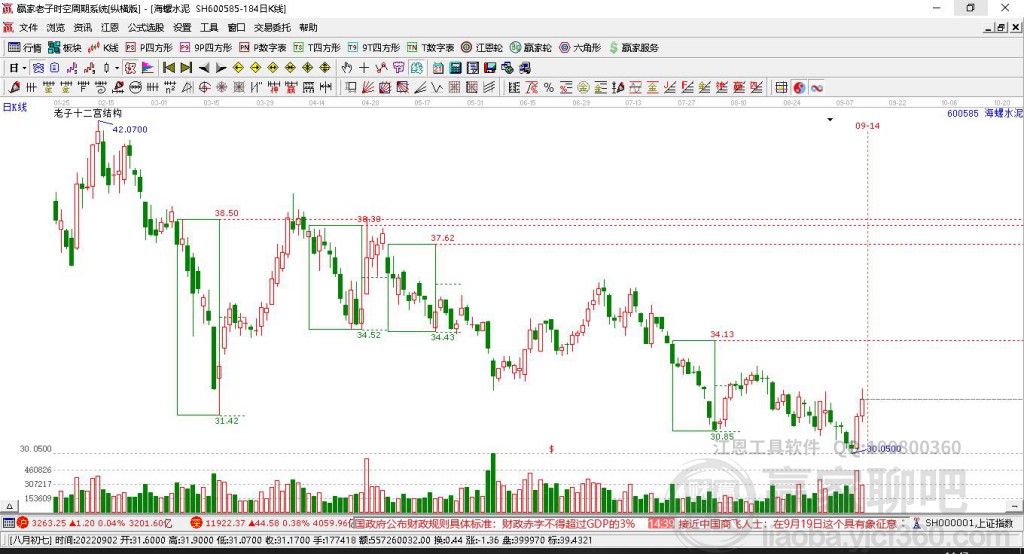Toggle the highlighted 叙 toolbar button
Screen dimensions: 1024x554
click(x=130, y=68)
